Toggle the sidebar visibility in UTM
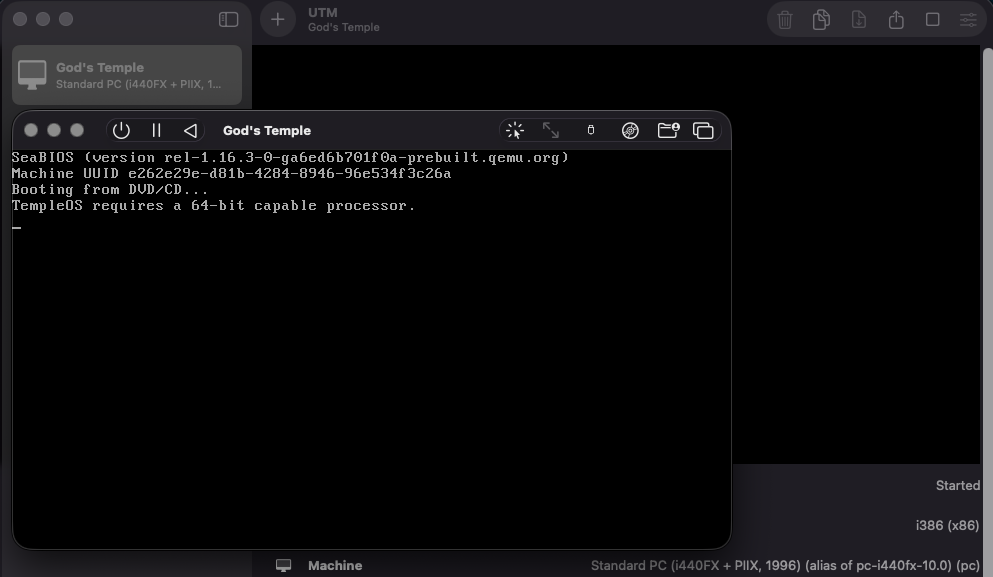Viewport: 993px width, 577px height. click(x=228, y=19)
